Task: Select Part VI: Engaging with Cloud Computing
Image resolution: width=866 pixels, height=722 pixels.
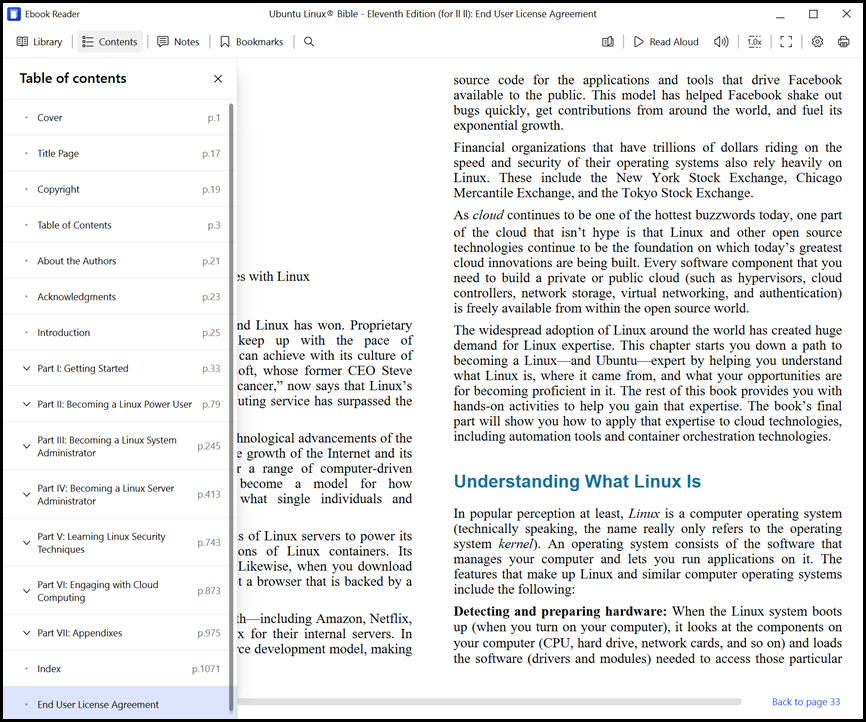Action: coord(117,591)
